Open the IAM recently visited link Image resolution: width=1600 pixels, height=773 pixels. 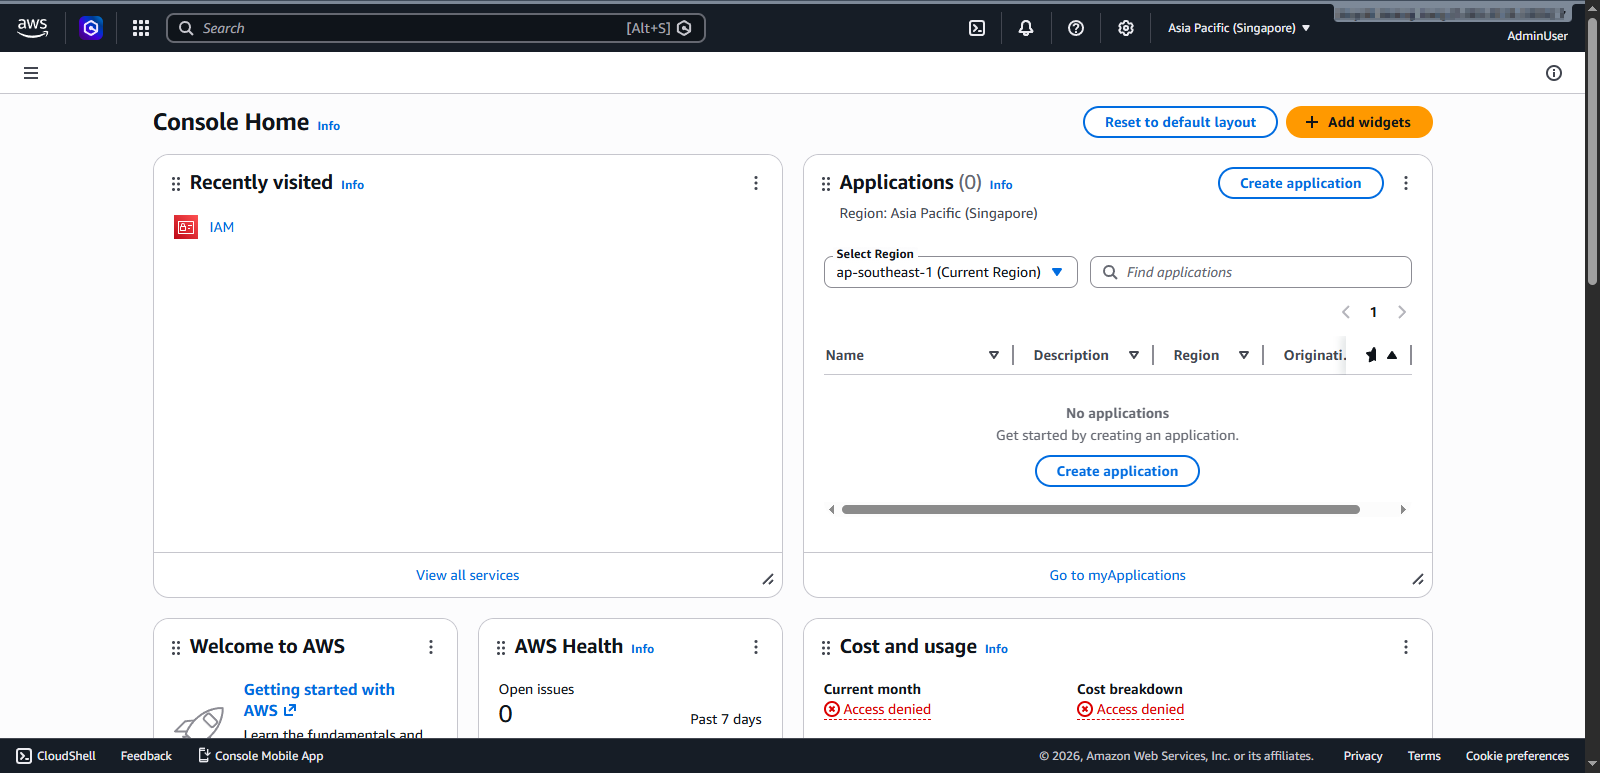point(222,227)
